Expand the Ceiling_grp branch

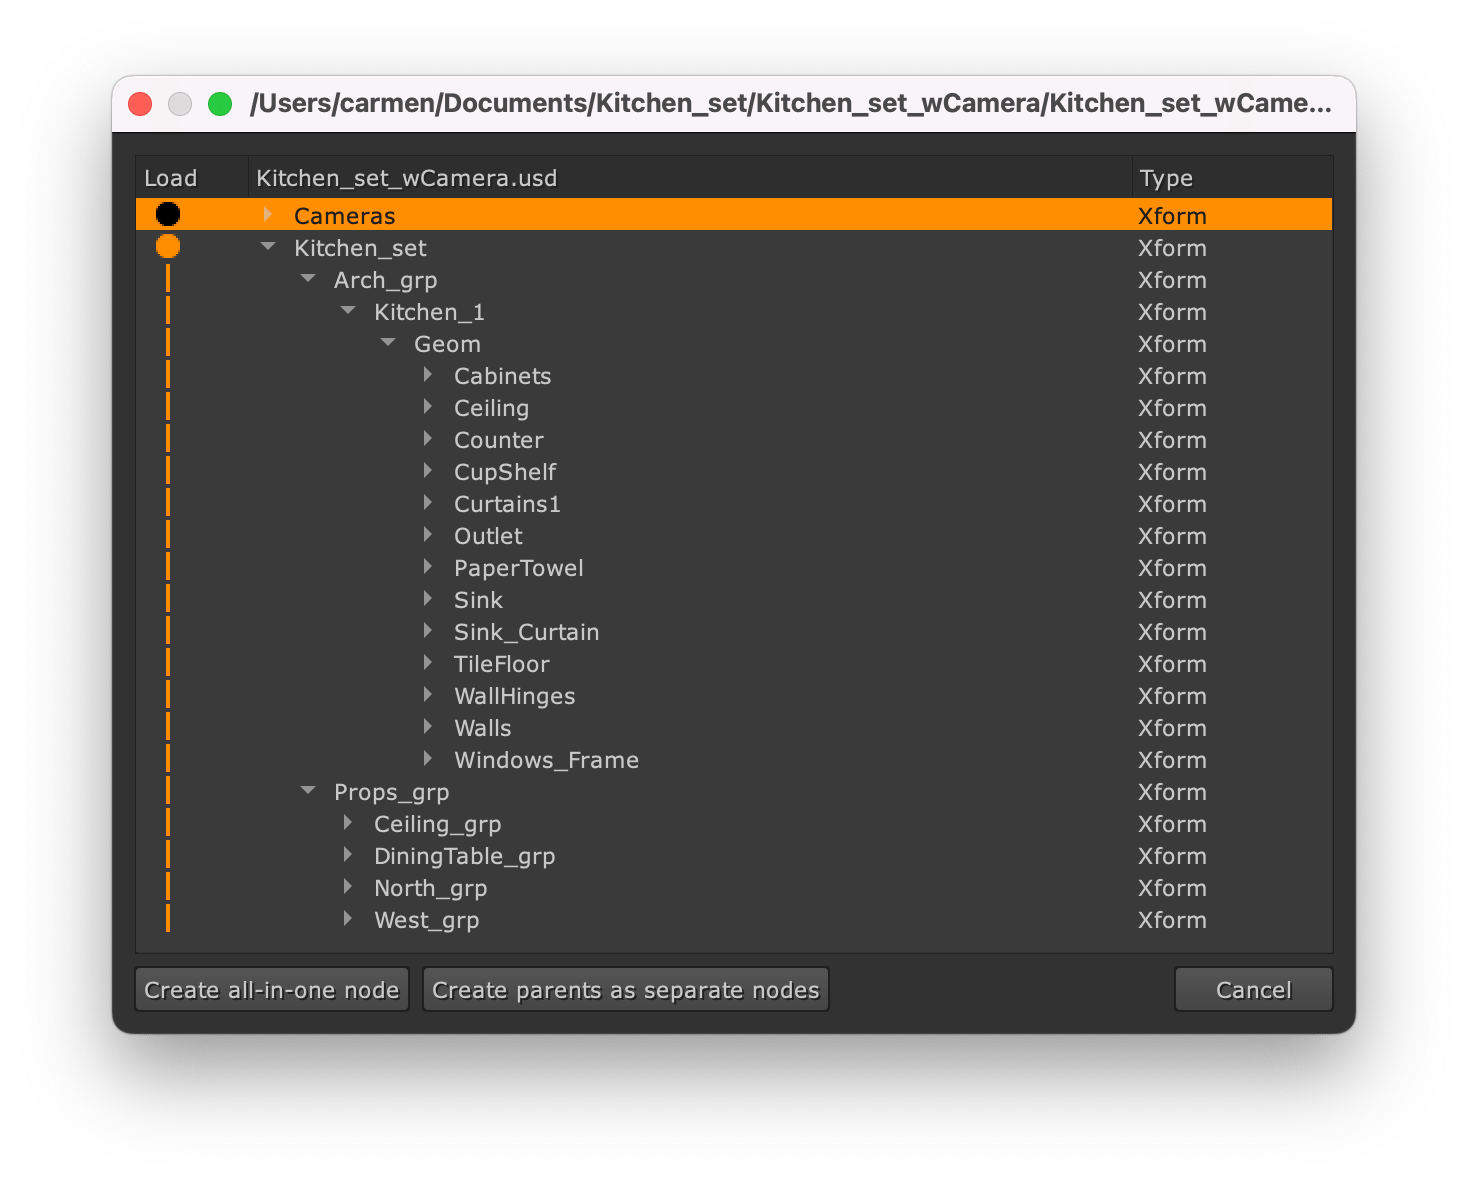[347, 823]
